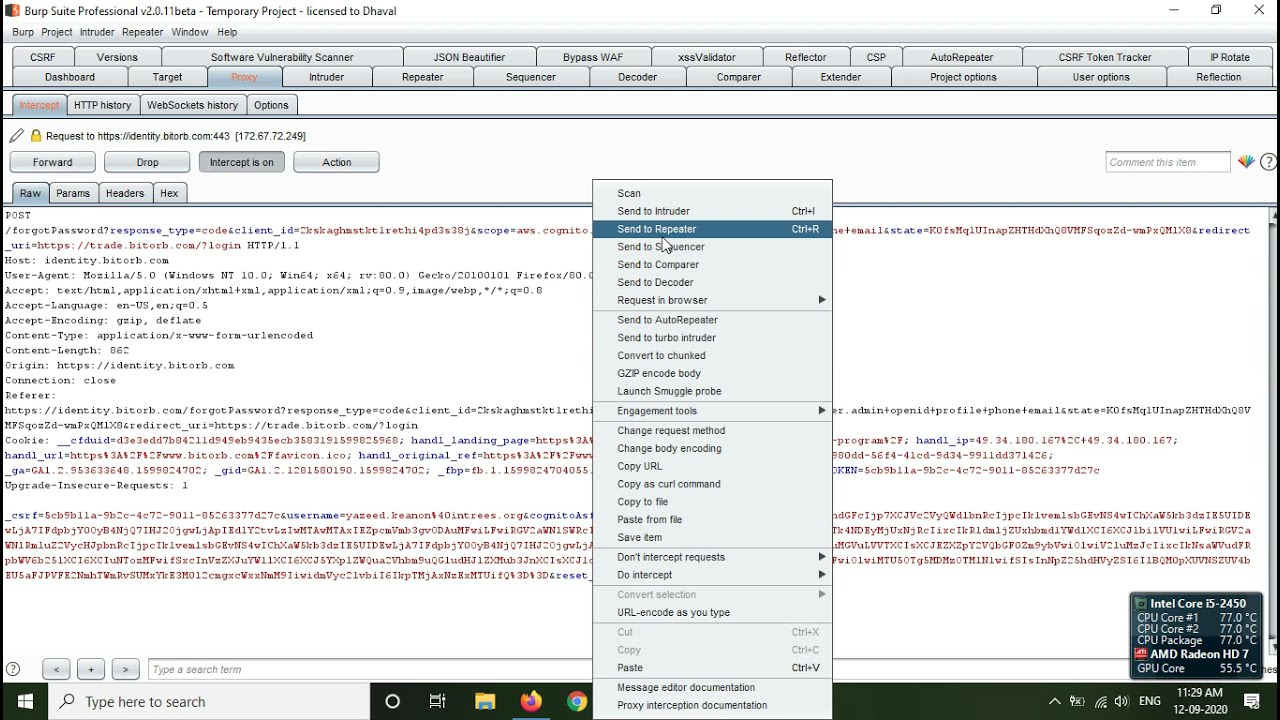Viewport: 1280px width, 720px height.
Task: Click the Comment this item field
Action: coord(1168,162)
